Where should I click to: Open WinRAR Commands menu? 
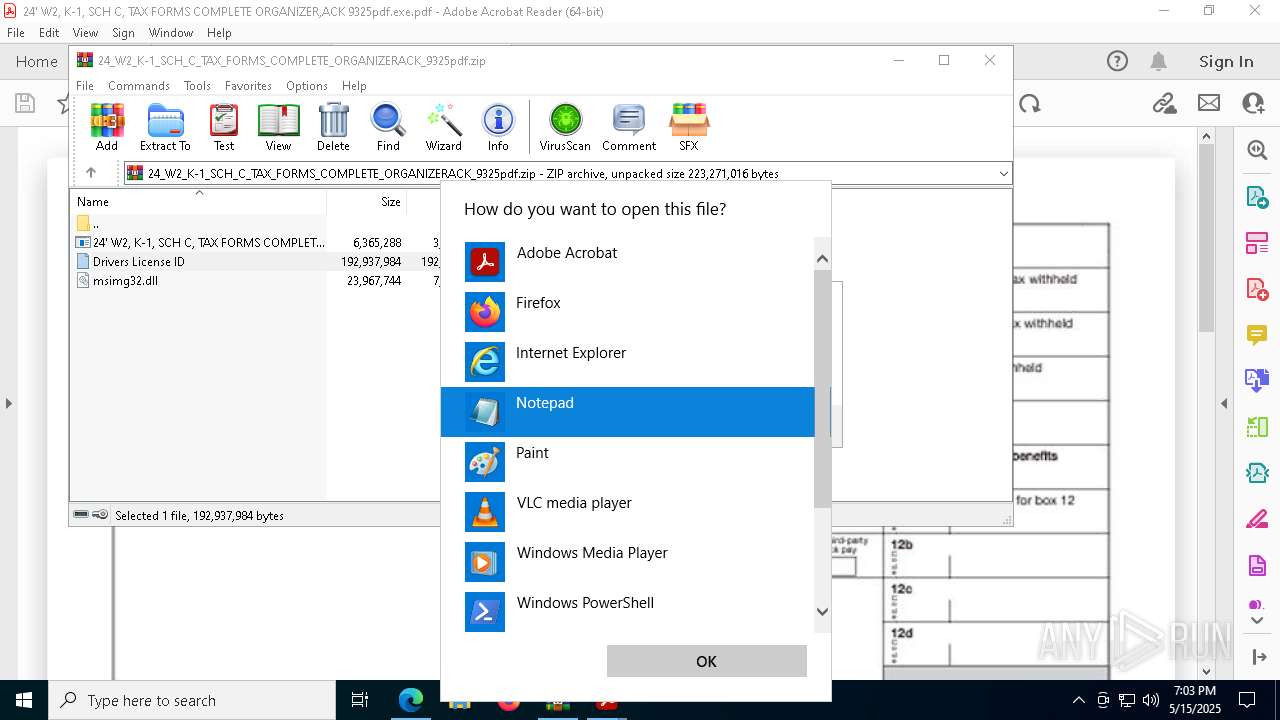pyautogui.click(x=139, y=86)
